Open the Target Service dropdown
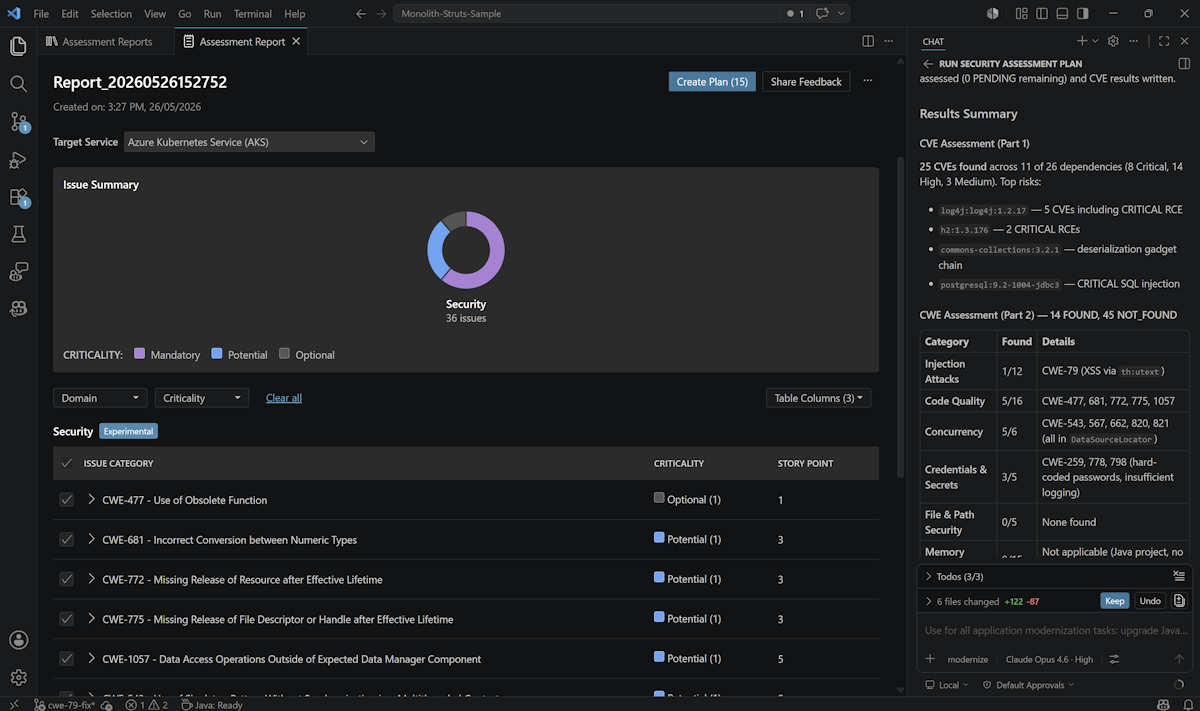1200x711 pixels. [249, 142]
